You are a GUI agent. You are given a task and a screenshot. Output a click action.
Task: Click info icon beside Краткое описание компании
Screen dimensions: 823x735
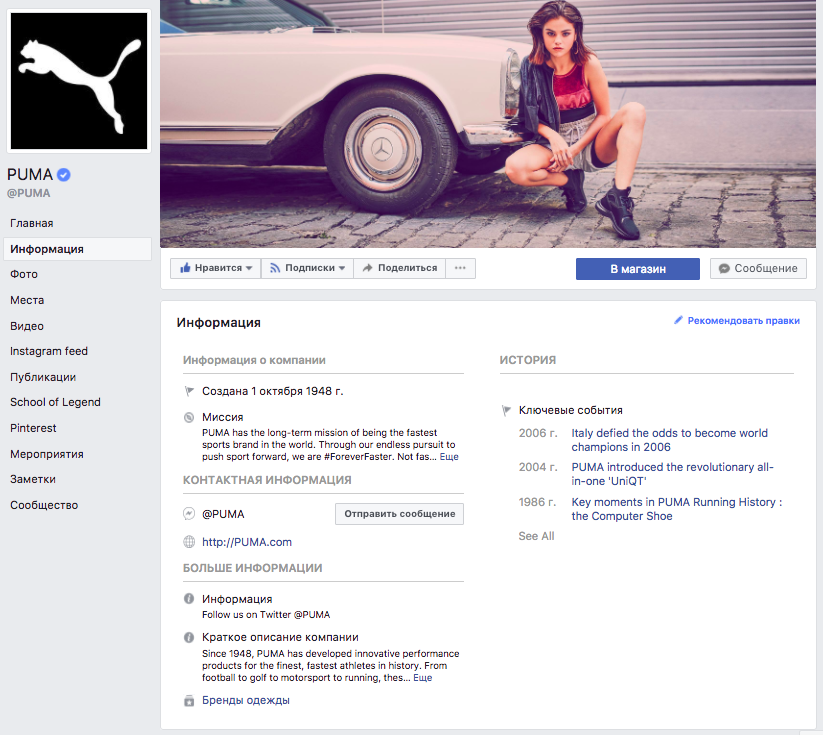click(189, 637)
